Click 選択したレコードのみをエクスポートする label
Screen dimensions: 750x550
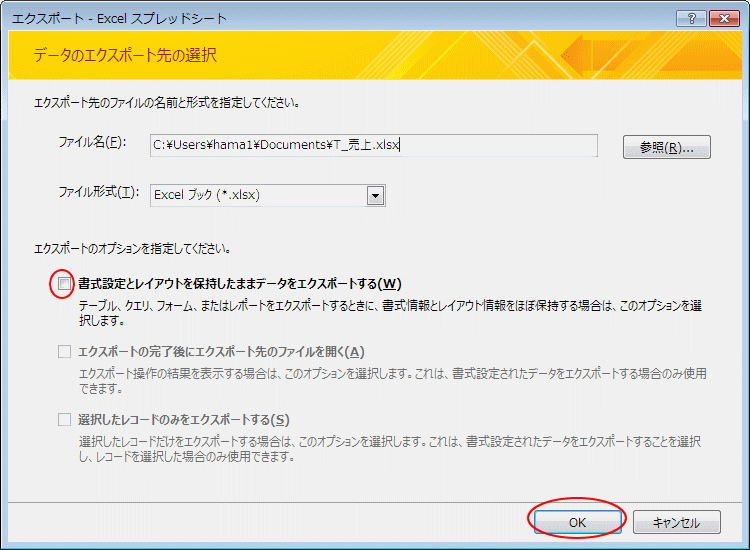click(x=184, y=420)
